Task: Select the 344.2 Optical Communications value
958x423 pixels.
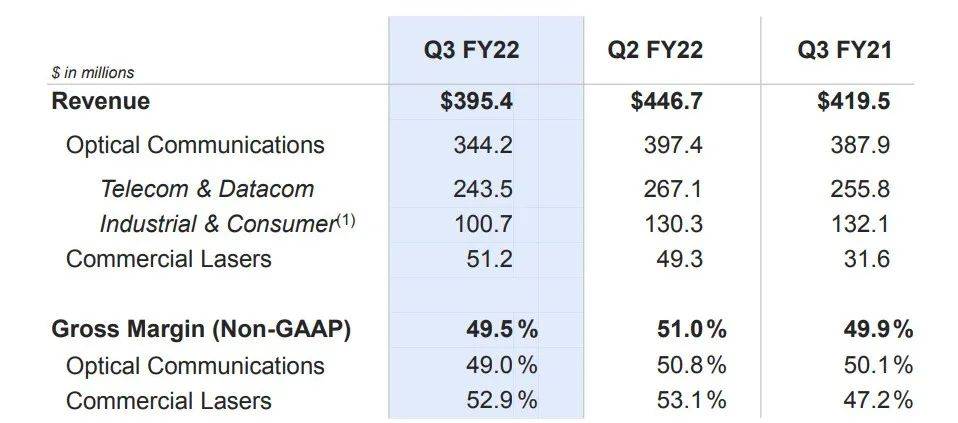Action: (x=482, y=145)
